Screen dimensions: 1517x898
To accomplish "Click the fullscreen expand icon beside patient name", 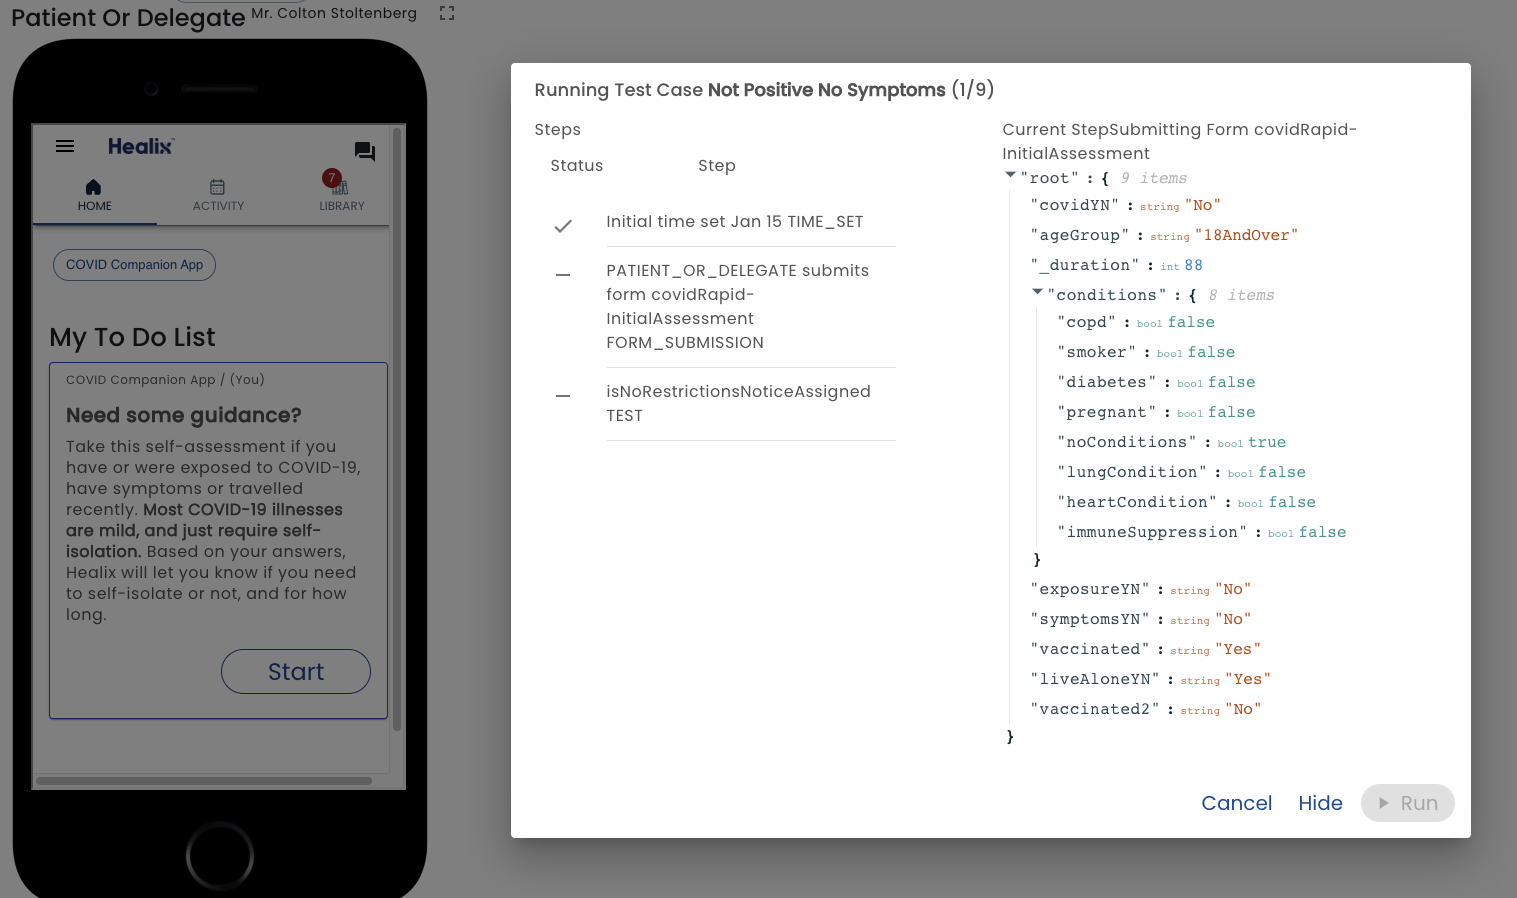I will pyautogui.click(x=447, y=13).
